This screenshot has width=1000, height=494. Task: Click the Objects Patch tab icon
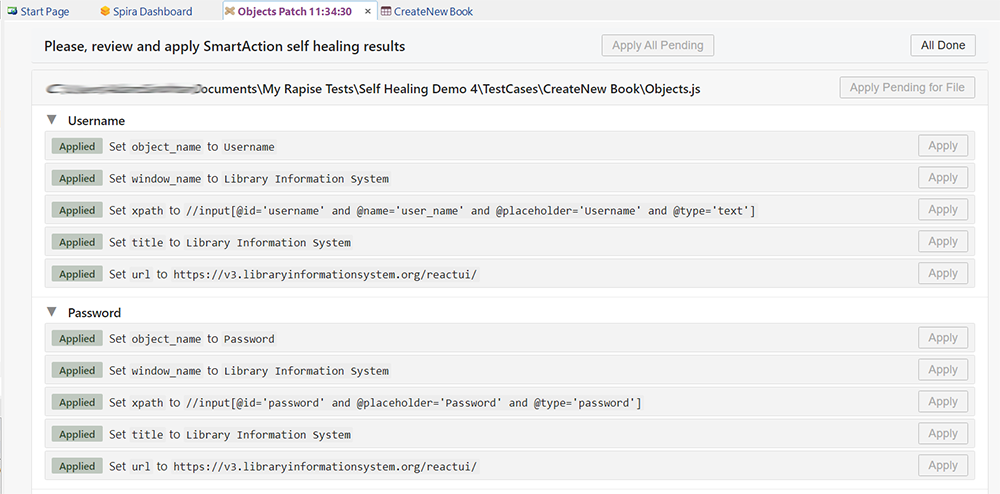tap(230, 11)
